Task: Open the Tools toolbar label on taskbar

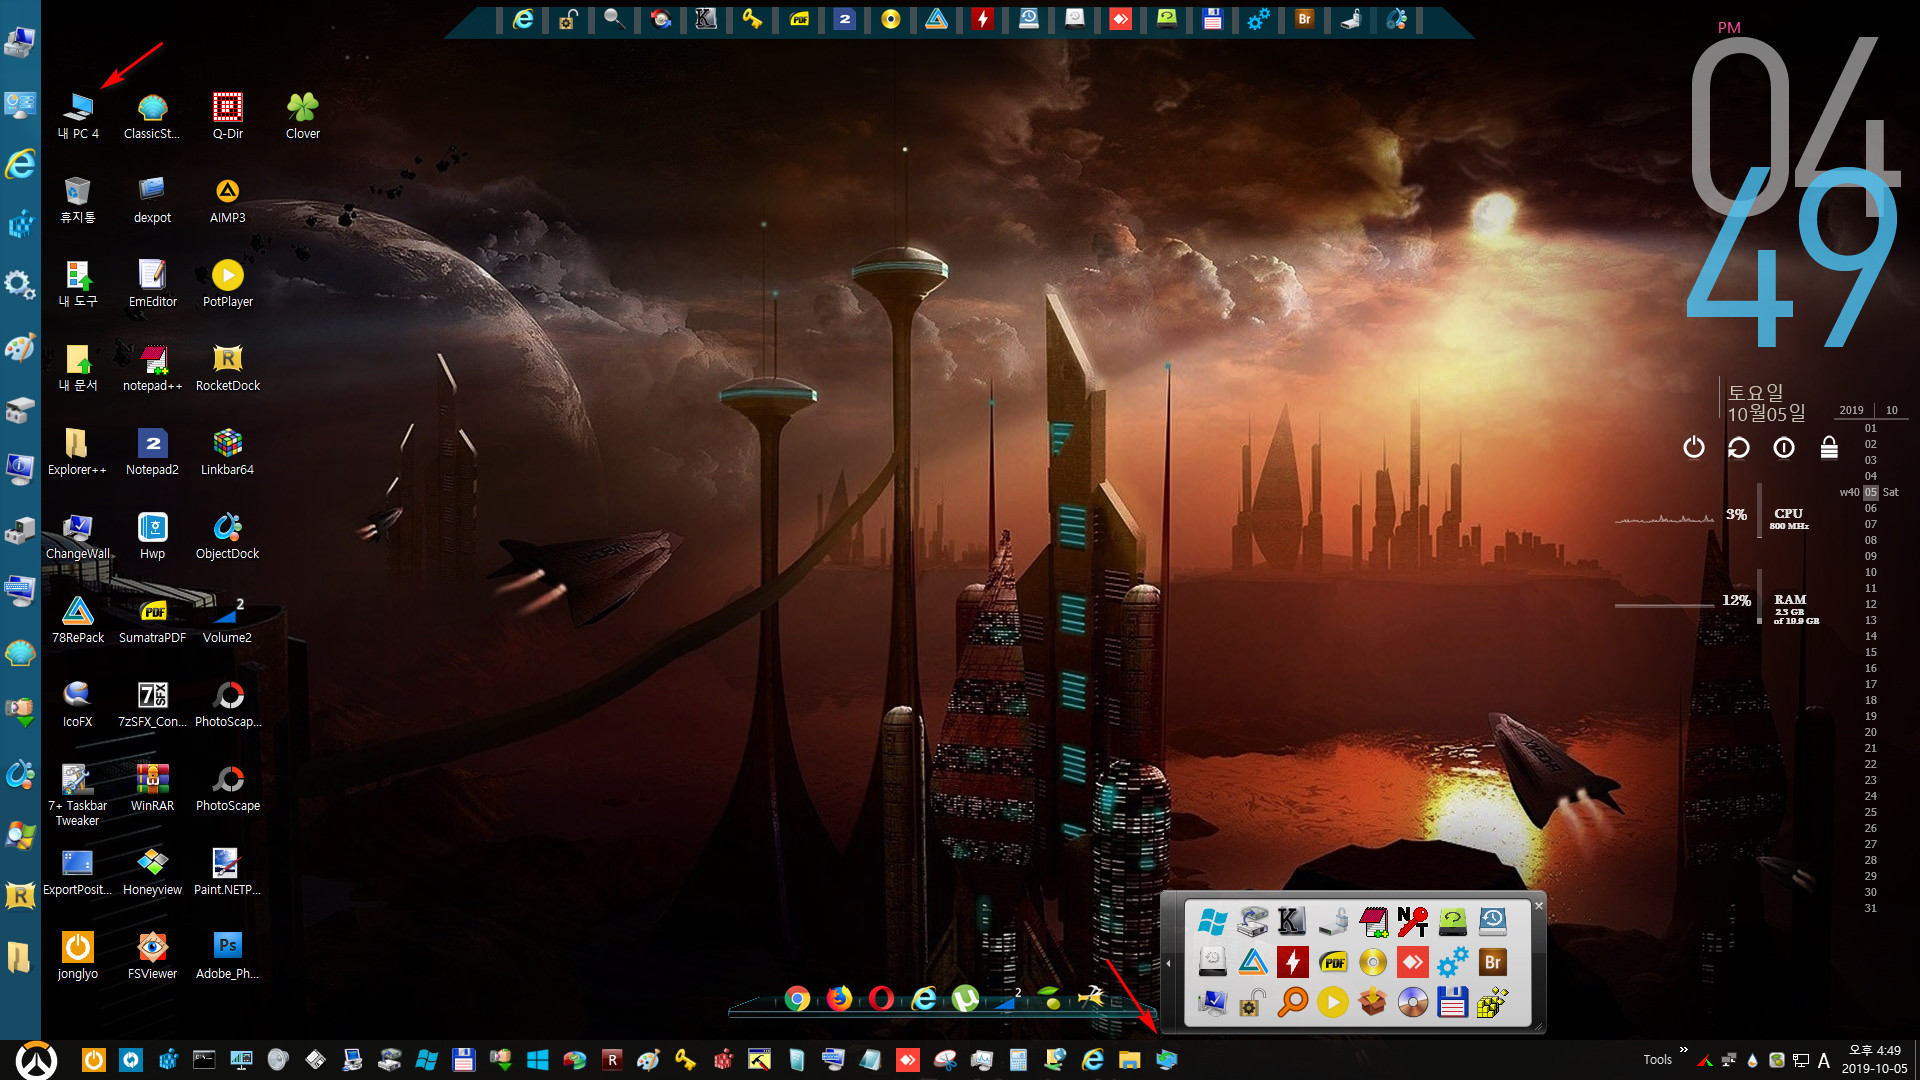Action: point(1657,1059)
